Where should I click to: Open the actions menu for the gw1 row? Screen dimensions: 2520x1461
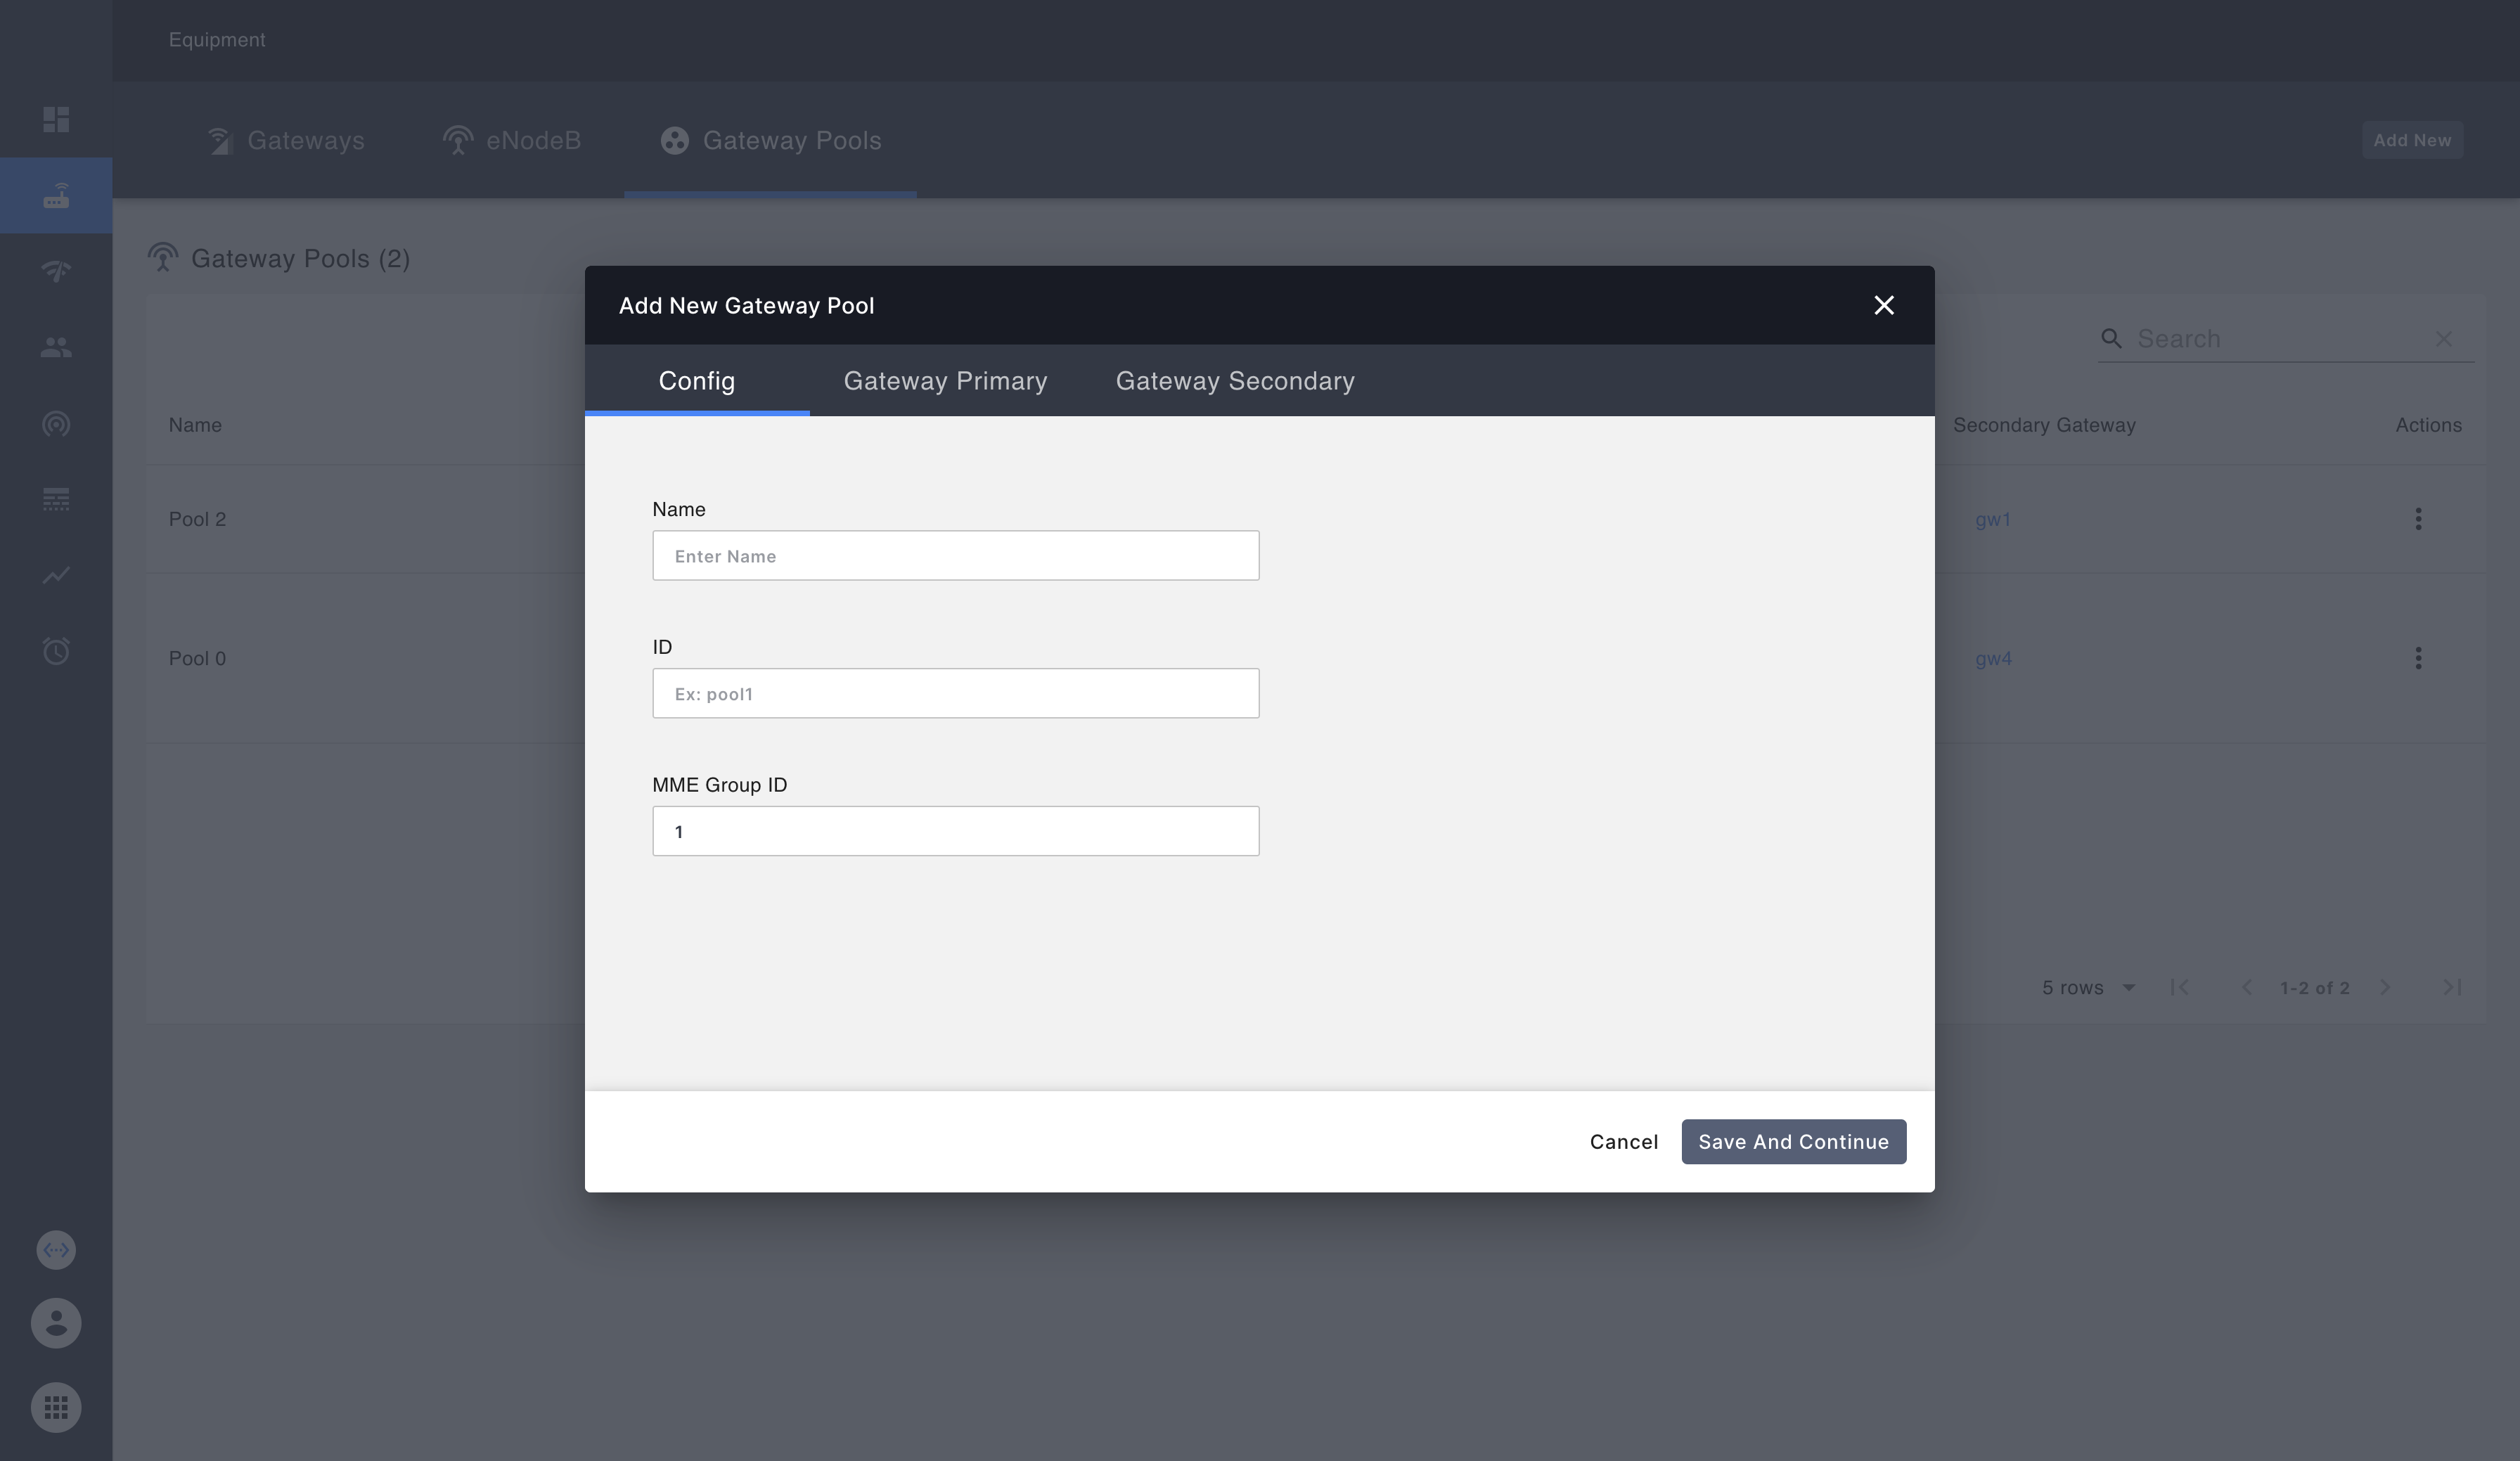coord(2418,518)
